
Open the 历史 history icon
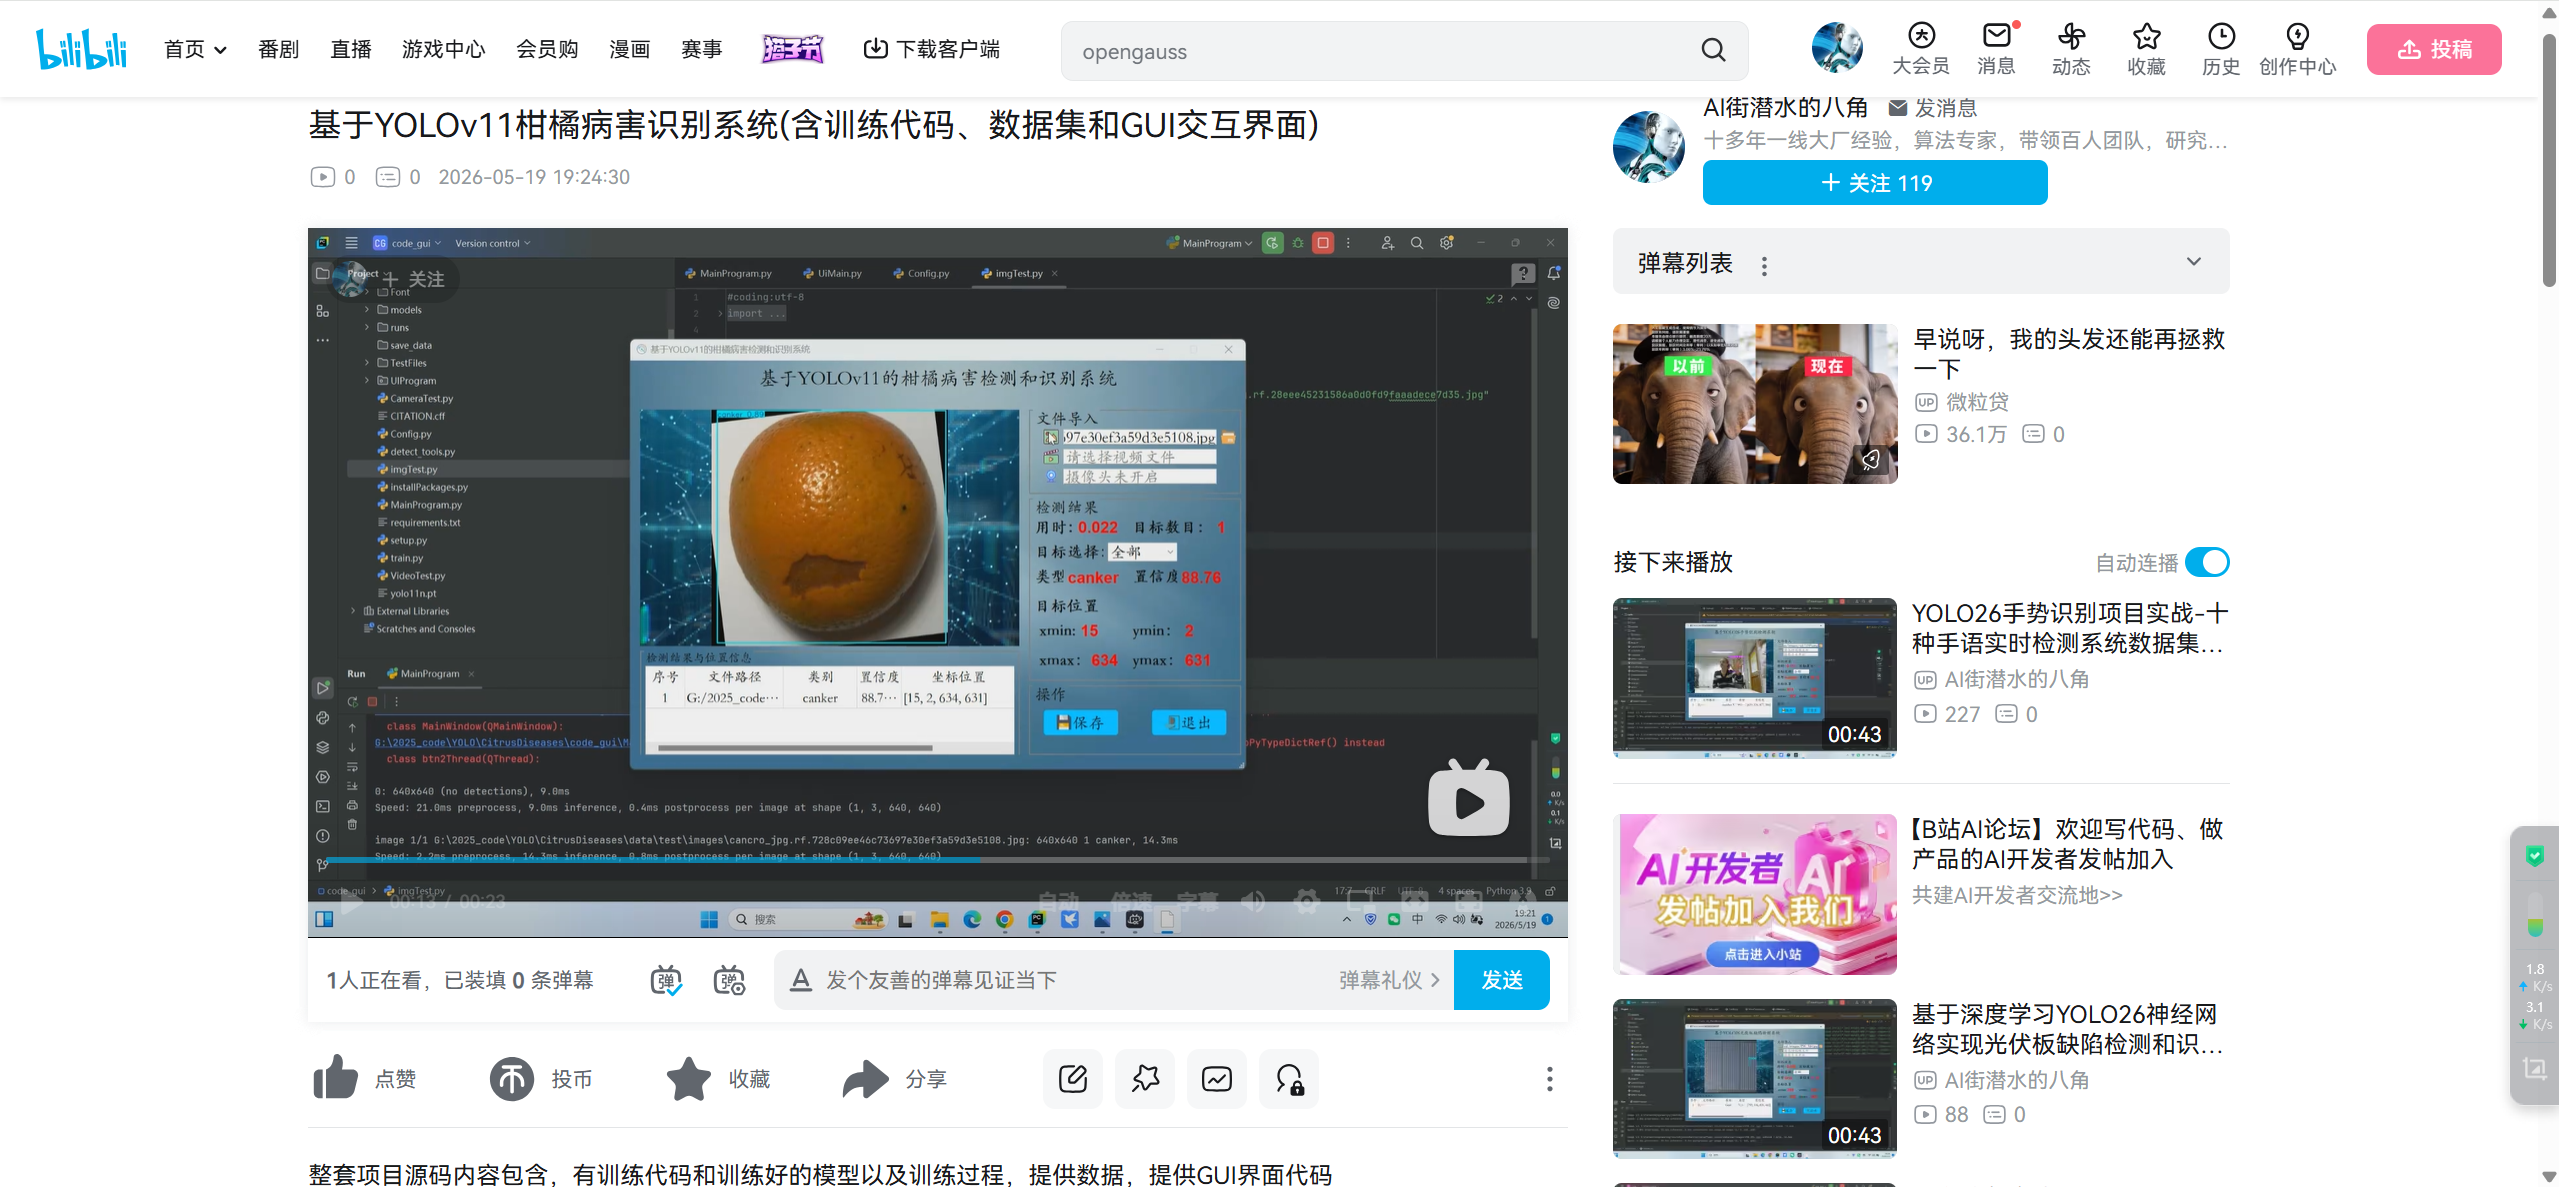pos(2221,49)
